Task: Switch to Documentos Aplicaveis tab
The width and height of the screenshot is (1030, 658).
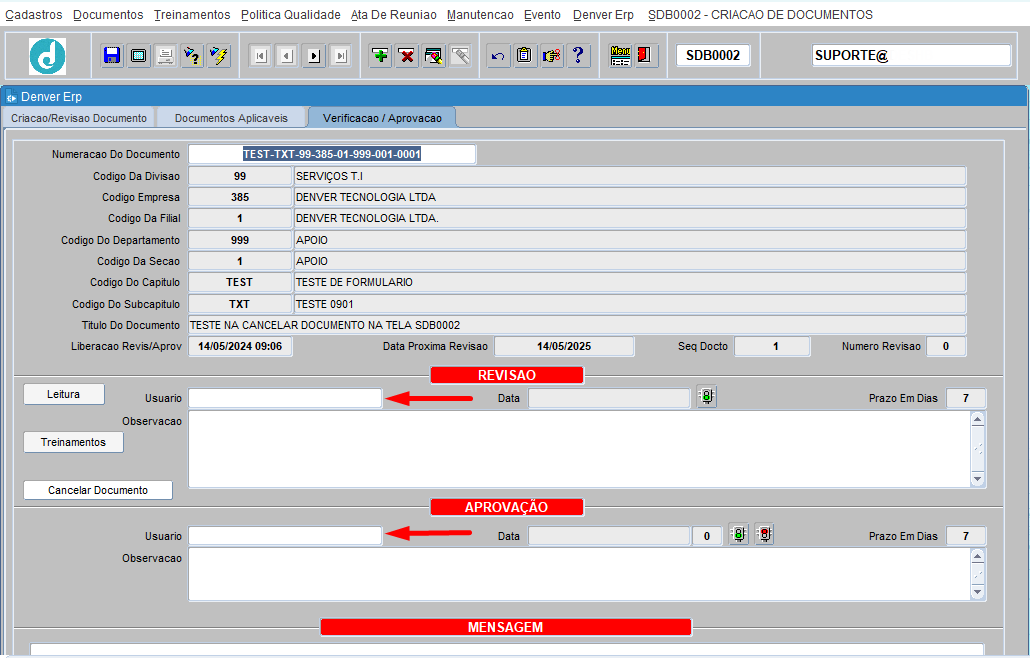Action: point(231,118)
